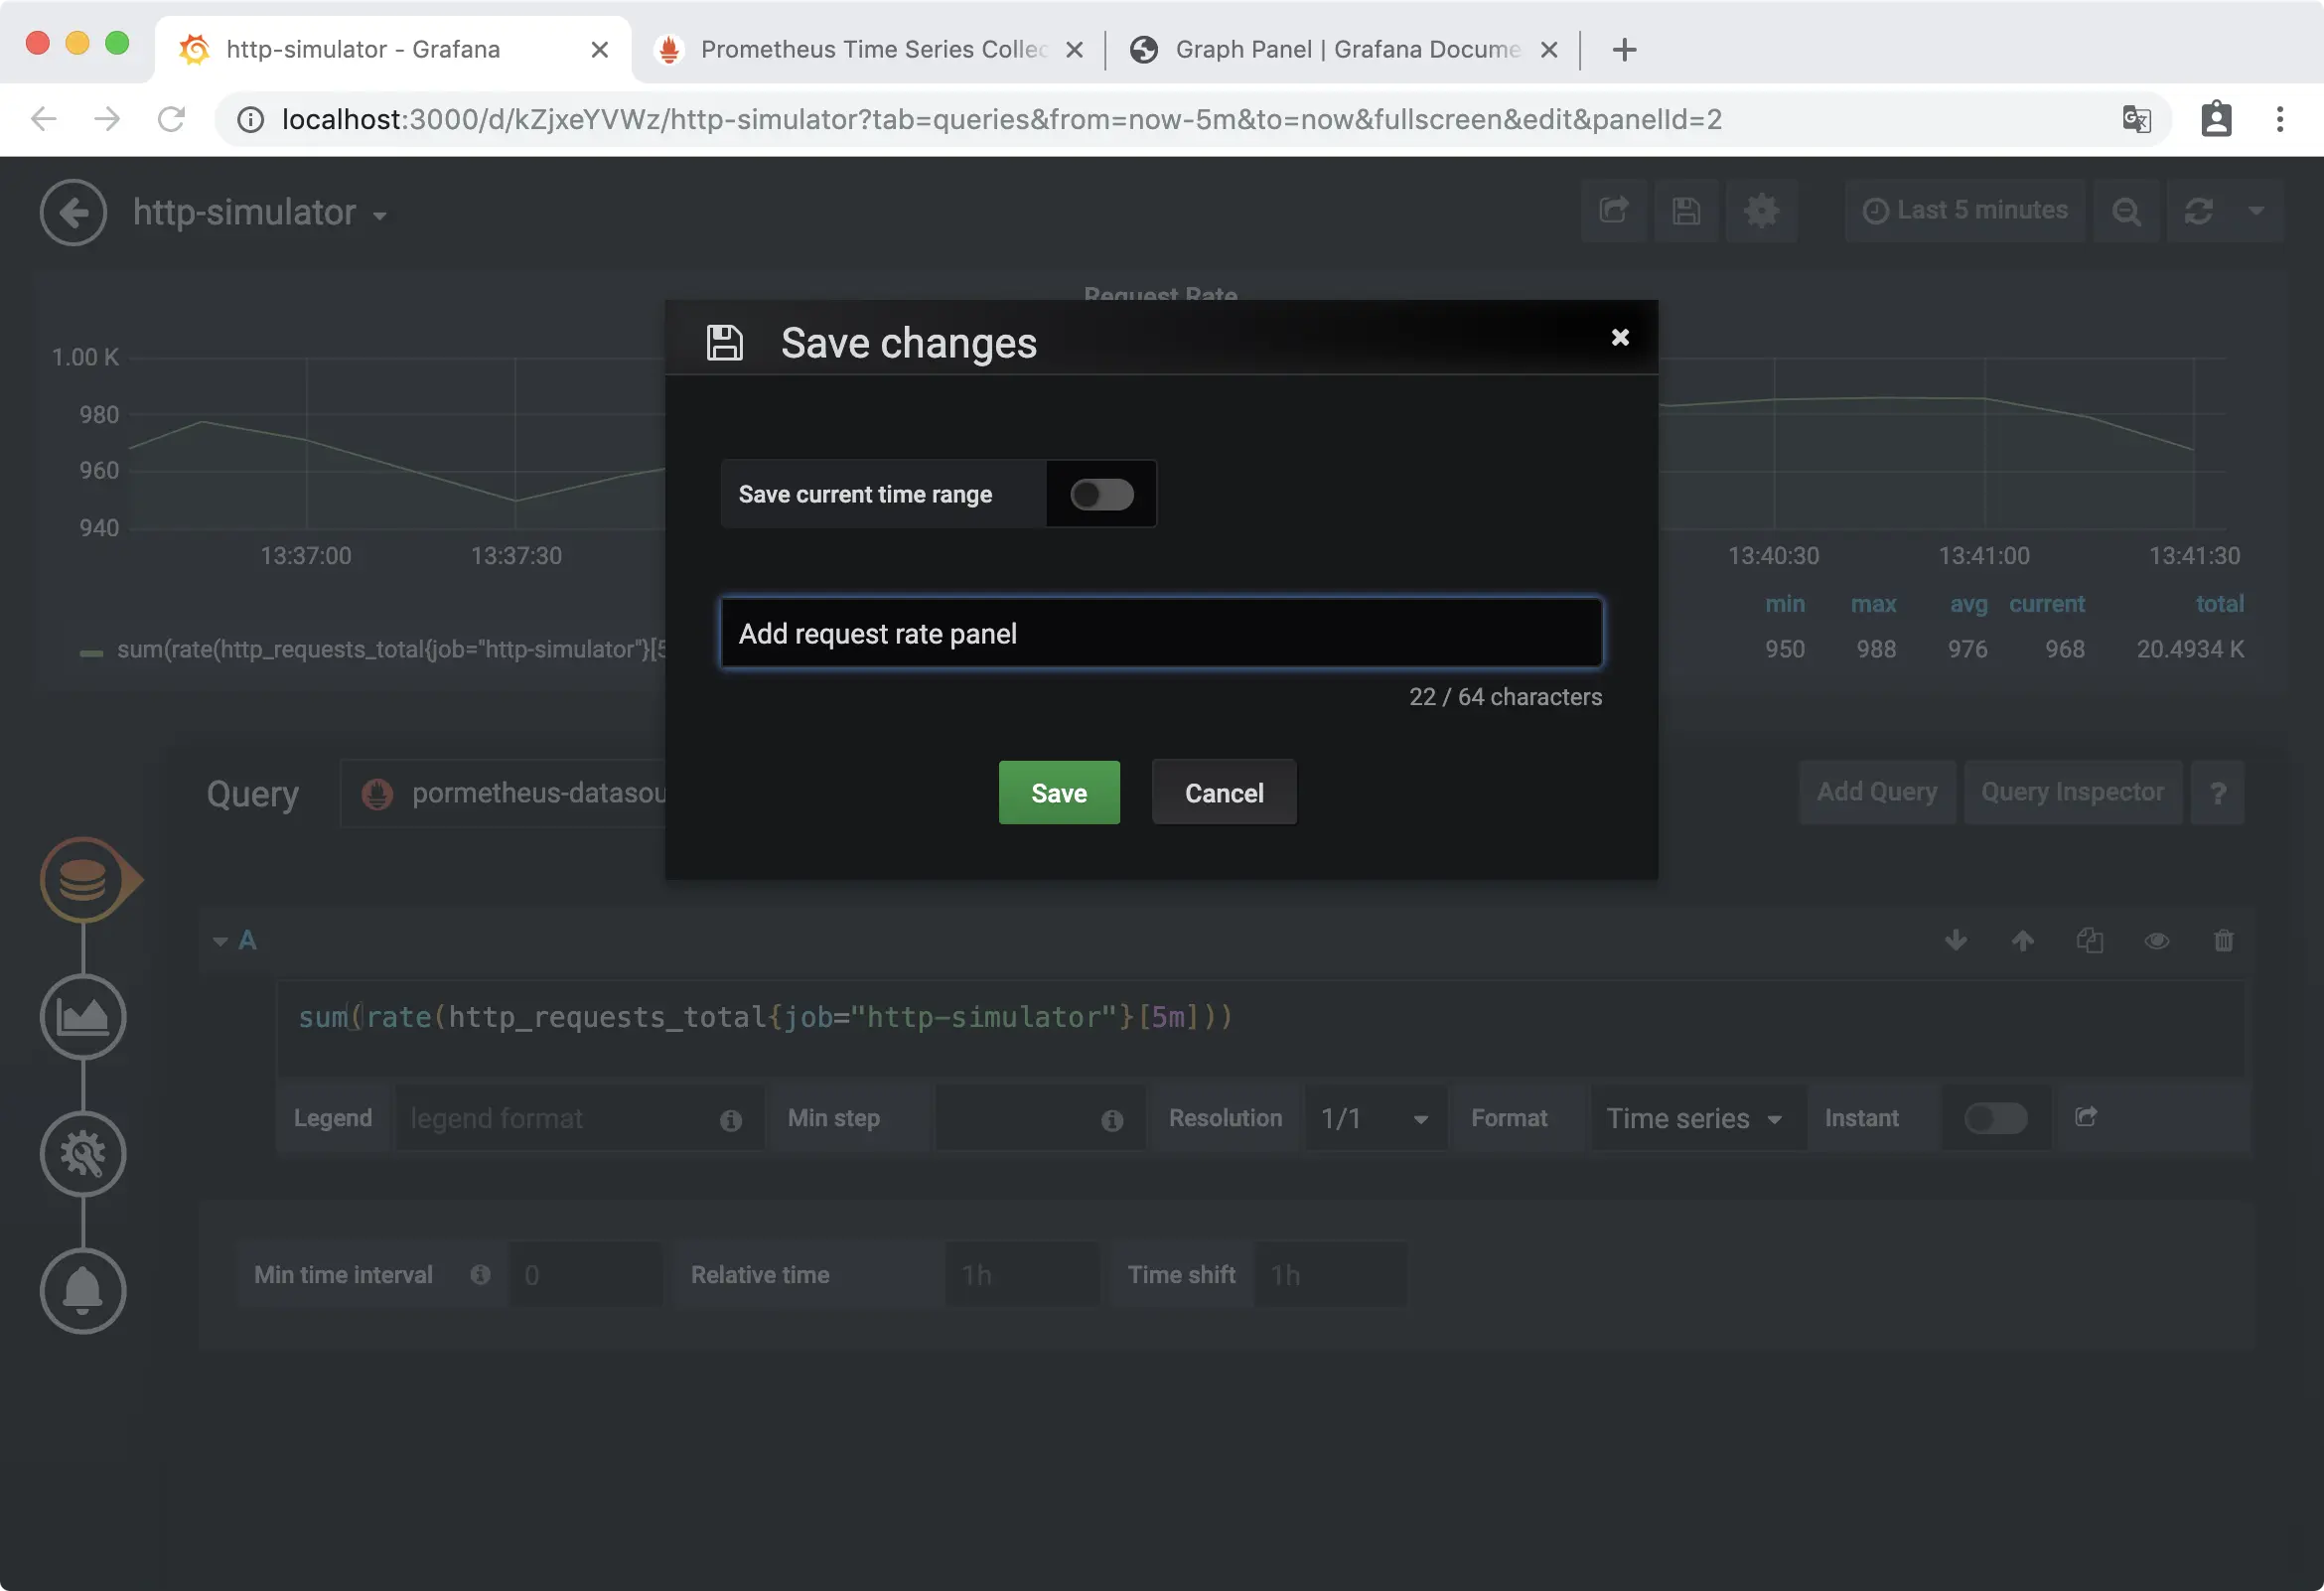Click the Min step info icon

point(1112,1120)
